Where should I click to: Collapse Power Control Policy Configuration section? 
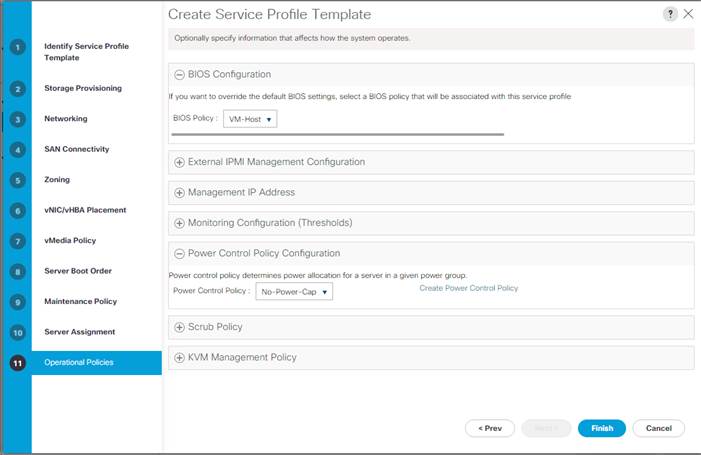(x=179, y=253)
